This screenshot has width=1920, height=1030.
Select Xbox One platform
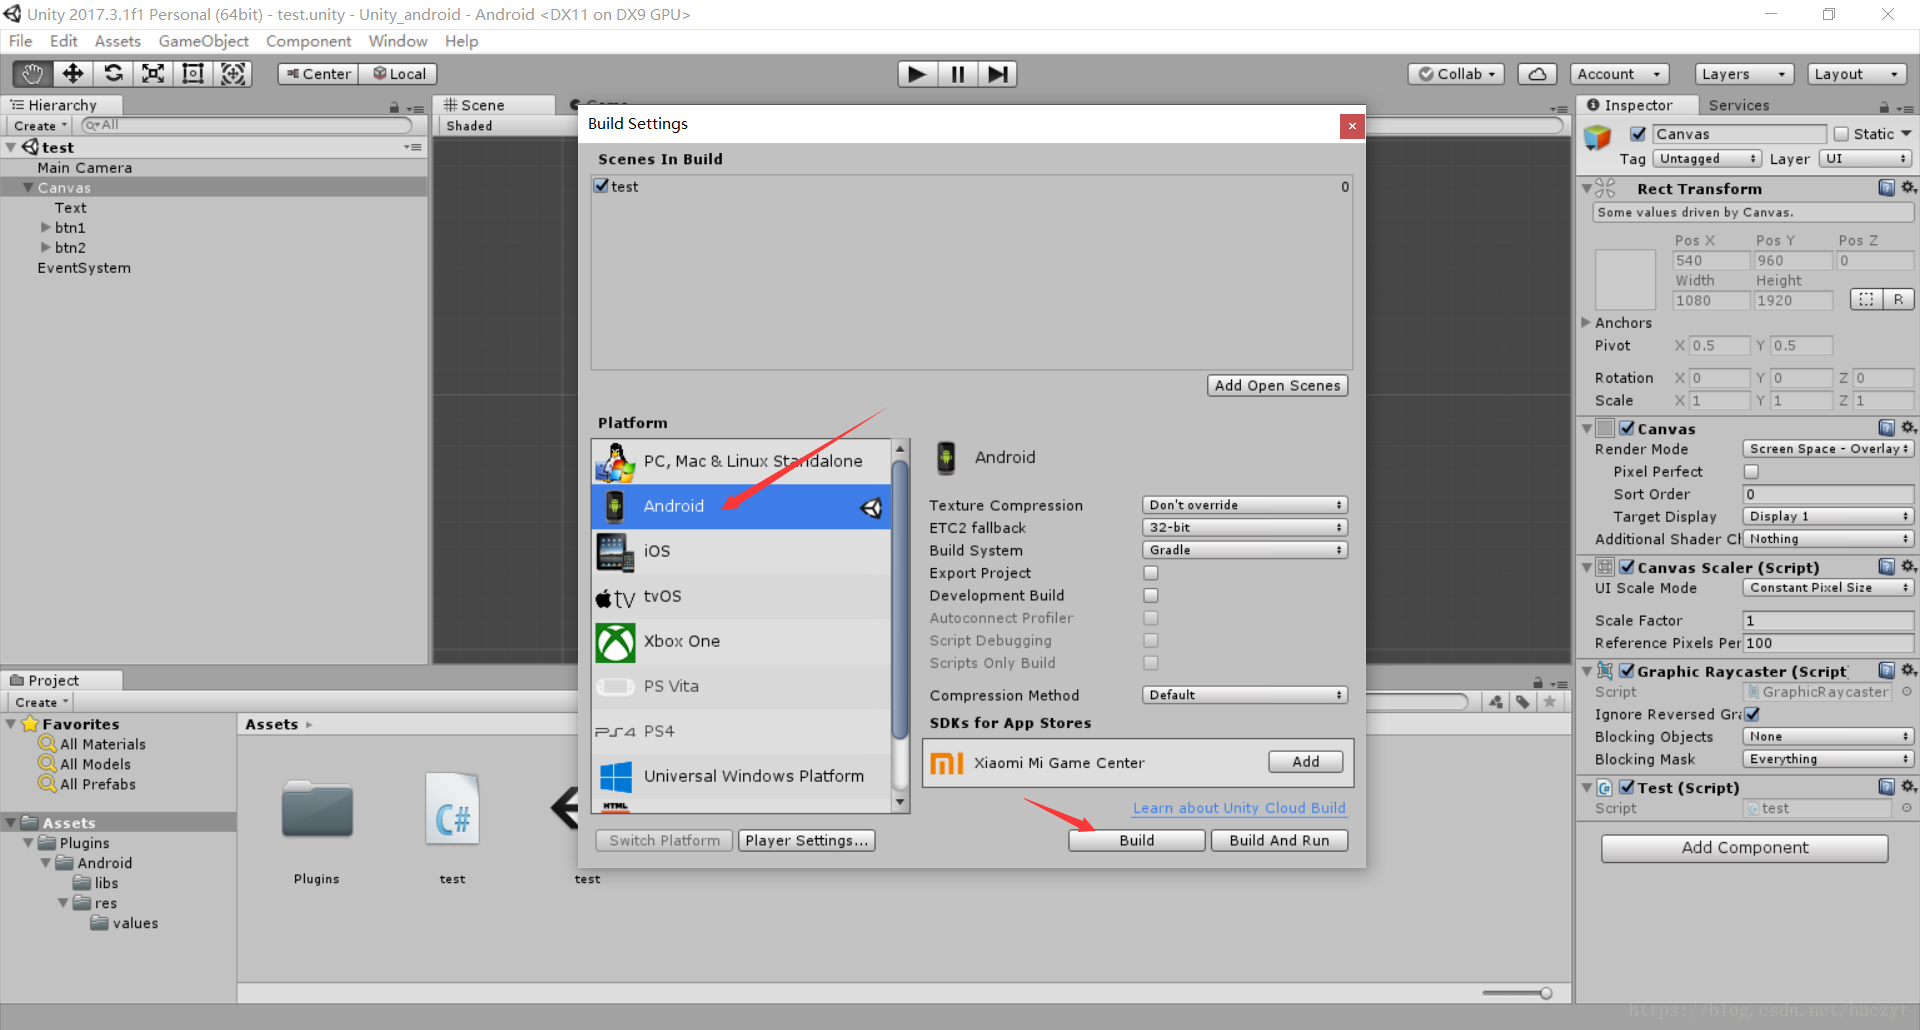pyautogui.click(x=741, y=641)
